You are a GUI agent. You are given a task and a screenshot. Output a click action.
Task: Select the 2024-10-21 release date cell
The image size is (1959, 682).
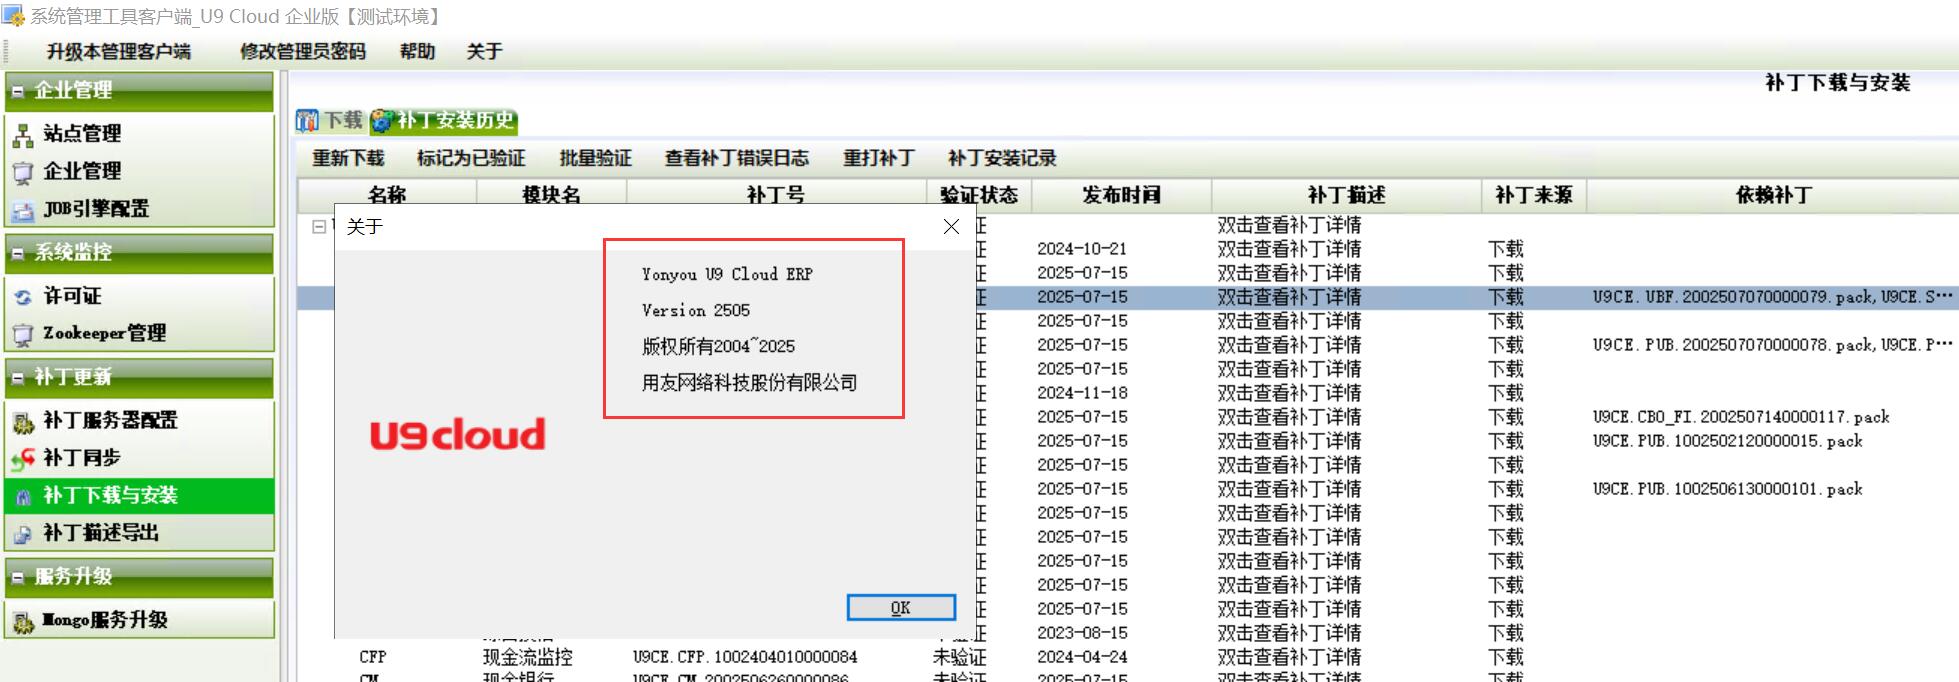point(1082,249)
